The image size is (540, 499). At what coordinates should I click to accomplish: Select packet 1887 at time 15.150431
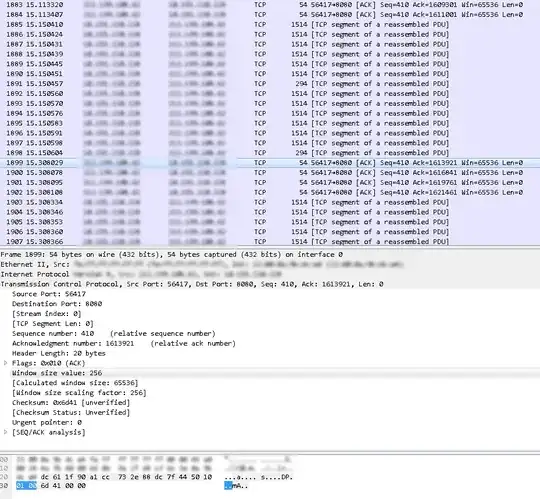[270, 44]
